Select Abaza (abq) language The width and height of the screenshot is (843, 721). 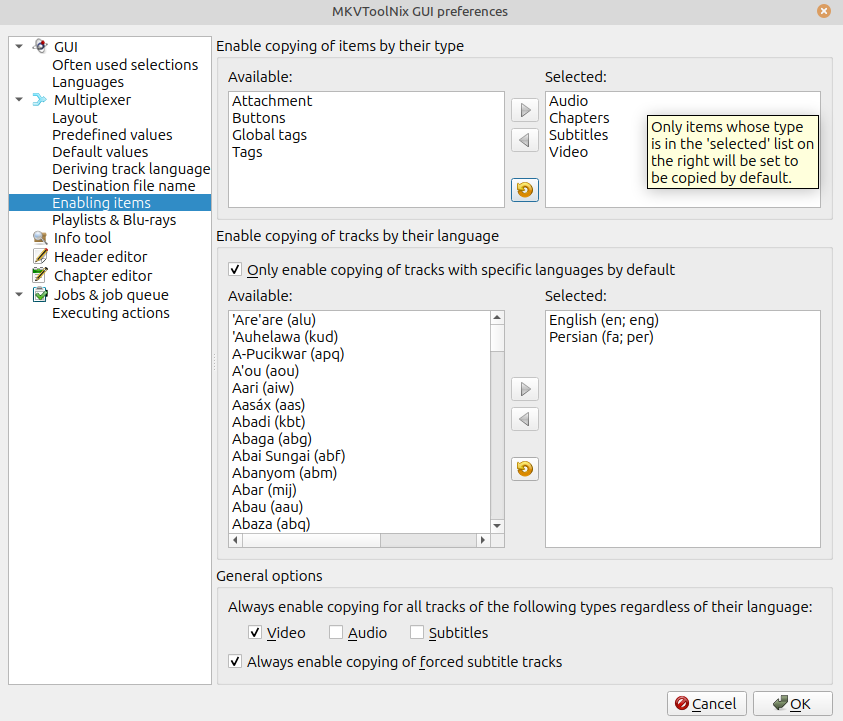point(271,524)
